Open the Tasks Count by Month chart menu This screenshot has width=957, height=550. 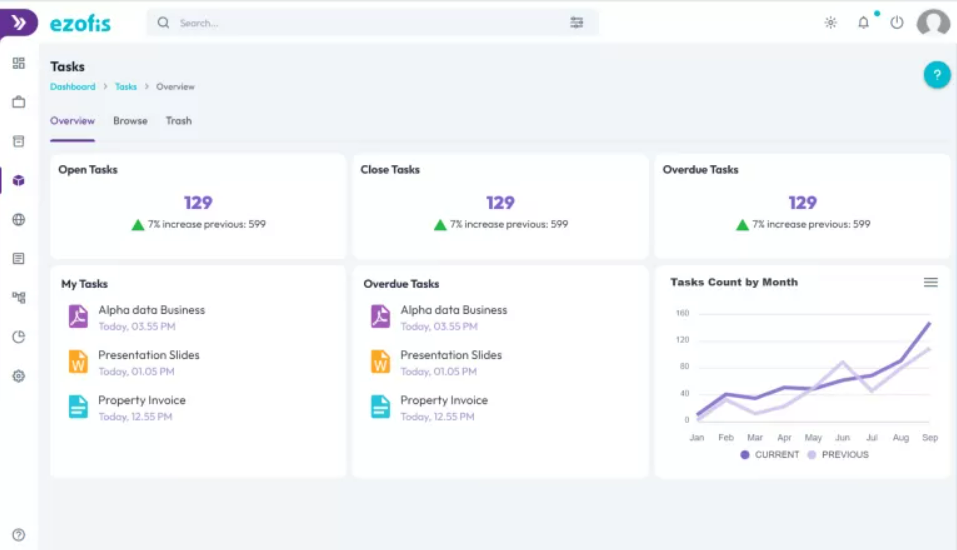930,283
